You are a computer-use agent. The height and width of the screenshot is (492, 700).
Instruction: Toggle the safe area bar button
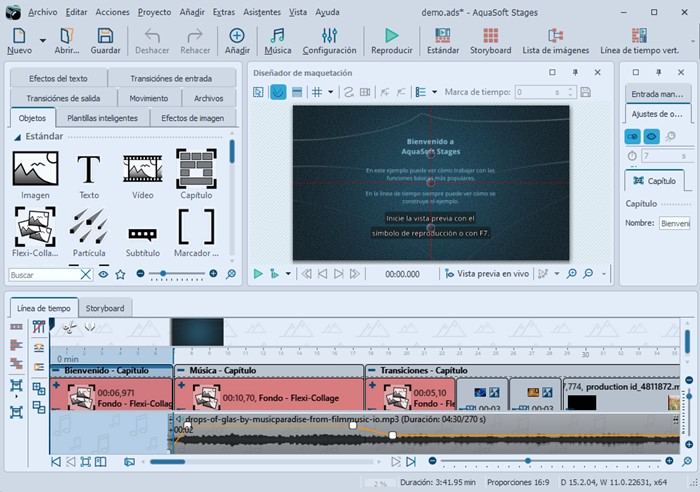click(297, 92)
